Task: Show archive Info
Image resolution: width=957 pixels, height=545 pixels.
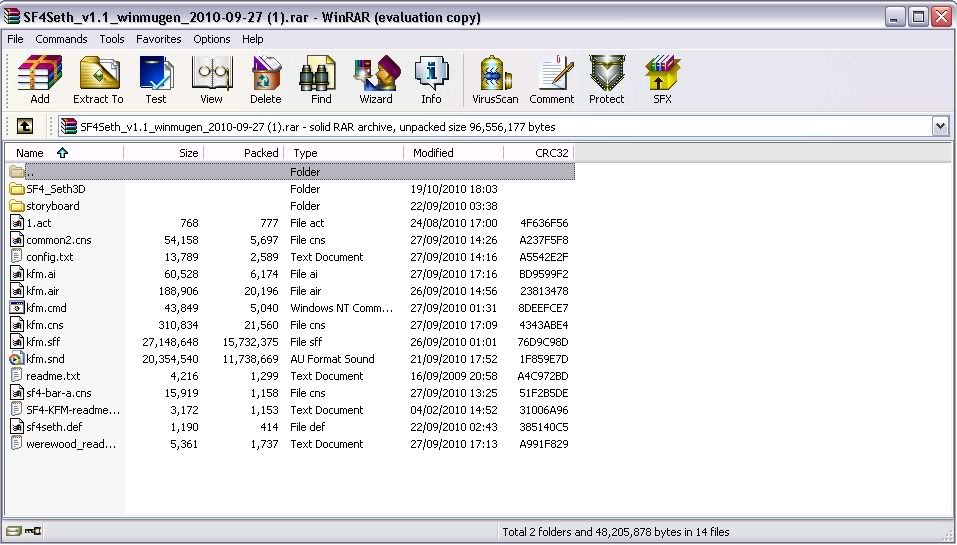Action: tap(431, 79)
